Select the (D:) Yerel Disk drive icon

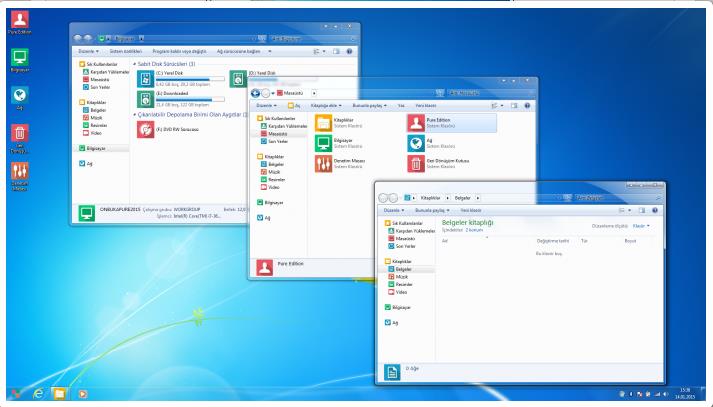pyautogui.click(x=238, y=79)
